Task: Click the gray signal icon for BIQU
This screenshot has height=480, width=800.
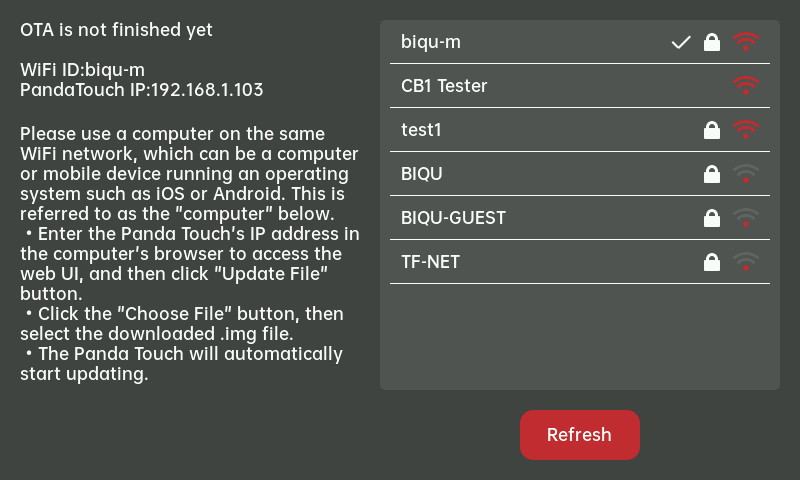Action: point(745,174)
